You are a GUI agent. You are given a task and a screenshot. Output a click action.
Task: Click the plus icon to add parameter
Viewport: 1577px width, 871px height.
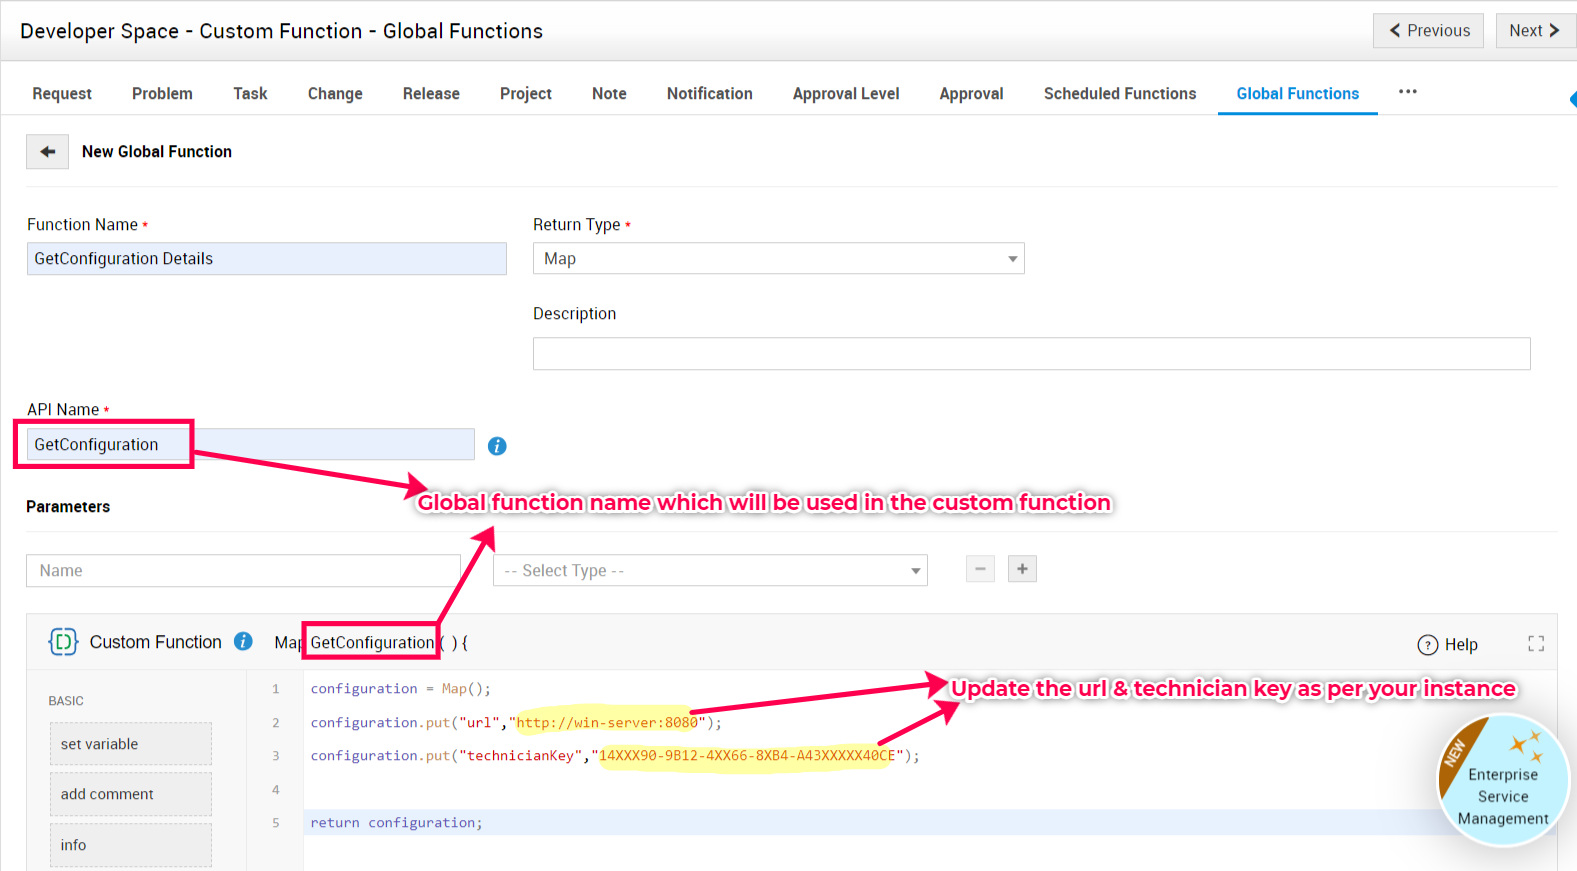(1022, 569)
